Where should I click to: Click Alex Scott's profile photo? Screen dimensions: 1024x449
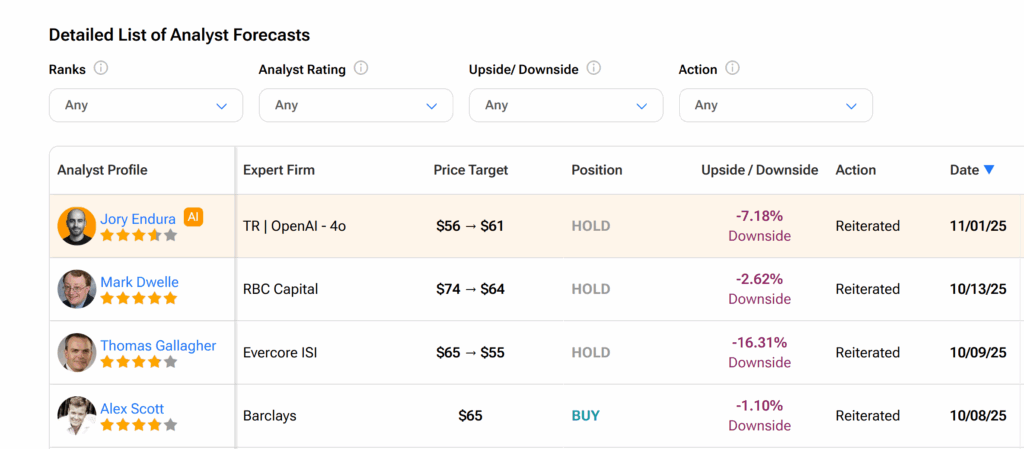(77, 416)
